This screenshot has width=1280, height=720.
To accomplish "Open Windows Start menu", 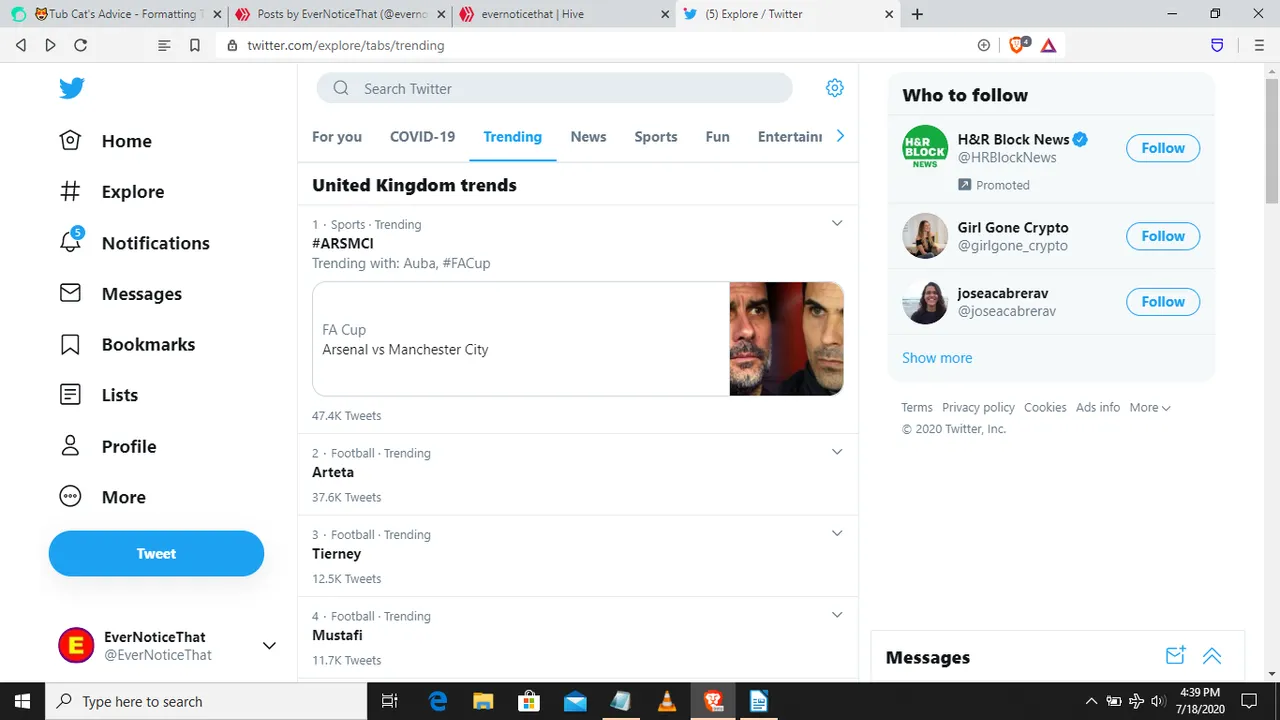I will point(22,701).
